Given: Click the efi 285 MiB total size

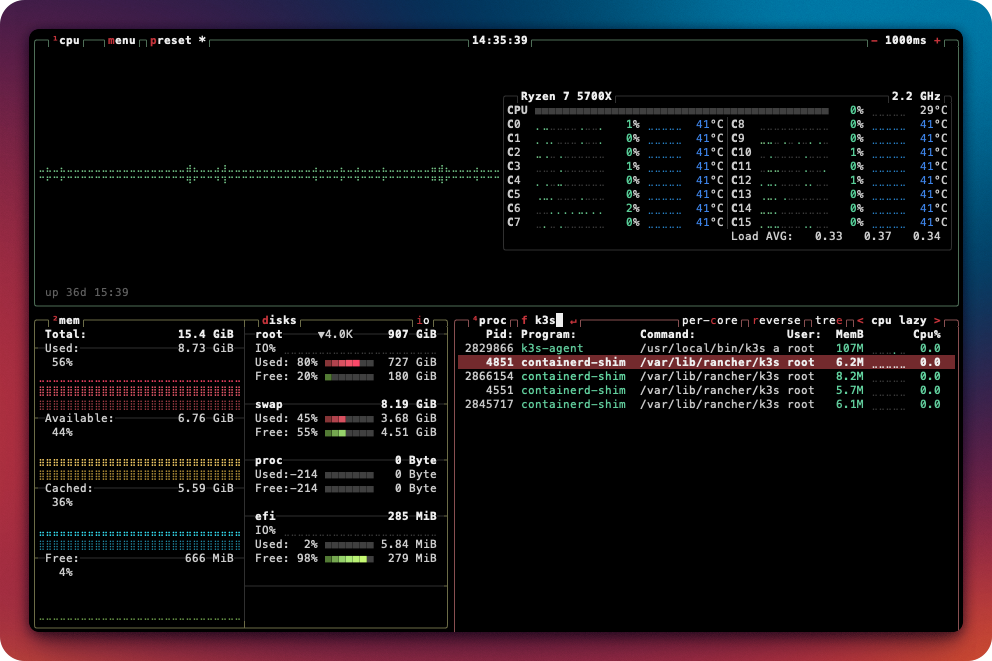Looking at the screenshot, I should 412,517.
